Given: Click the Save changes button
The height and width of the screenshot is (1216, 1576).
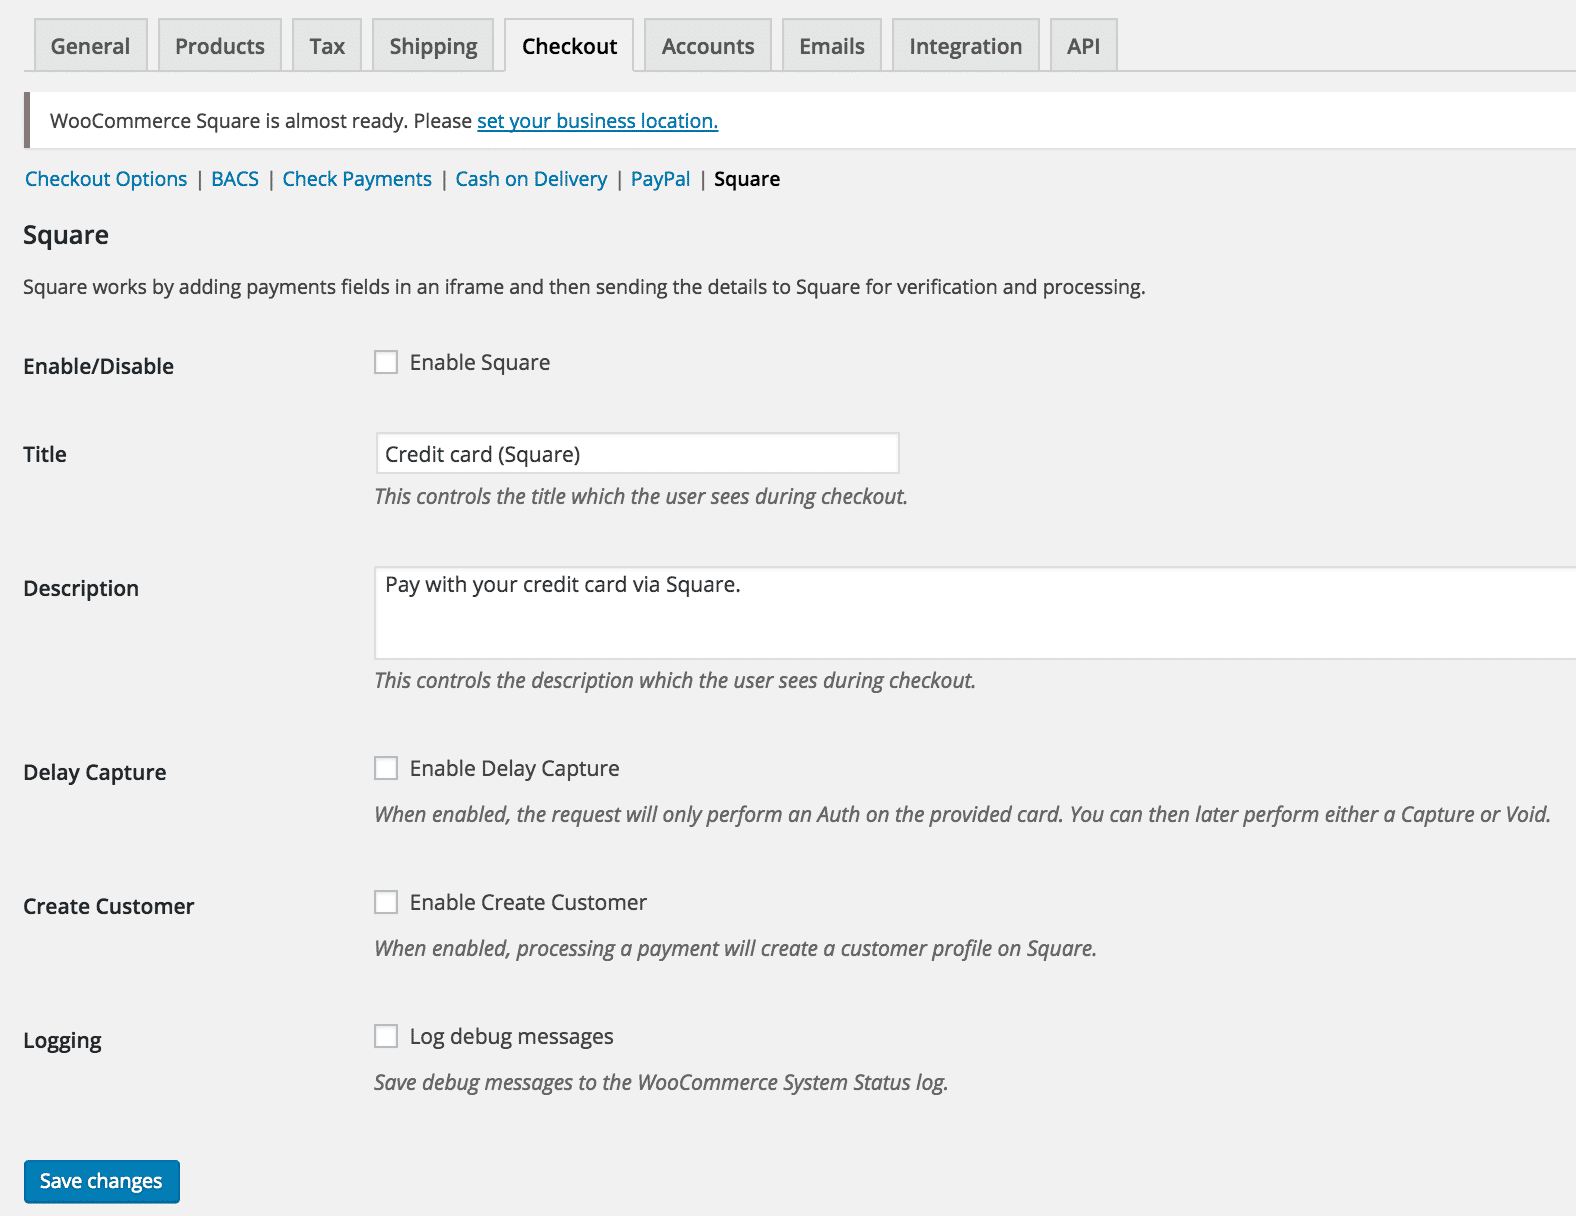Looking at the screenshot, I should 102,1181.
